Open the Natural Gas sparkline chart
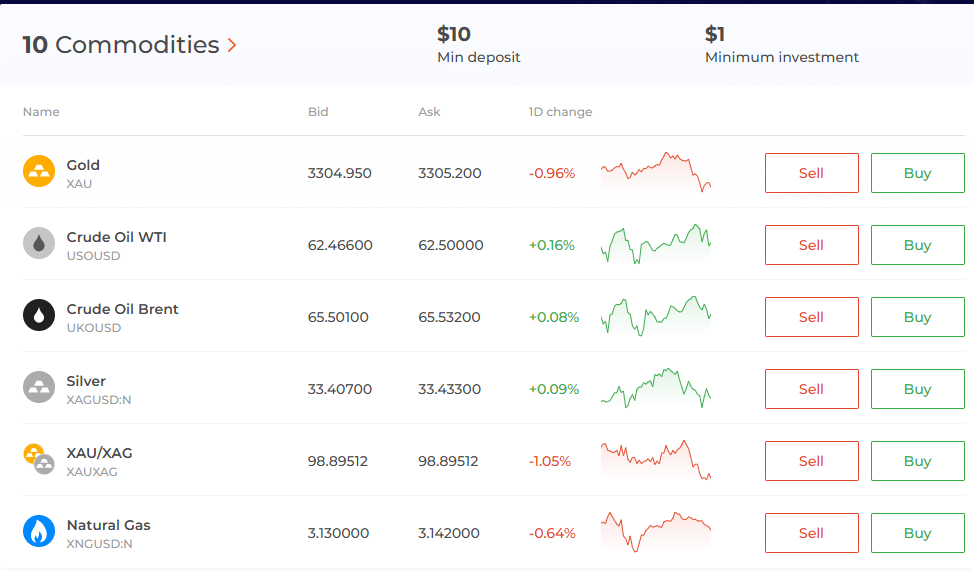This screenshot has width=974, height=571. click(x=655, y=531)
